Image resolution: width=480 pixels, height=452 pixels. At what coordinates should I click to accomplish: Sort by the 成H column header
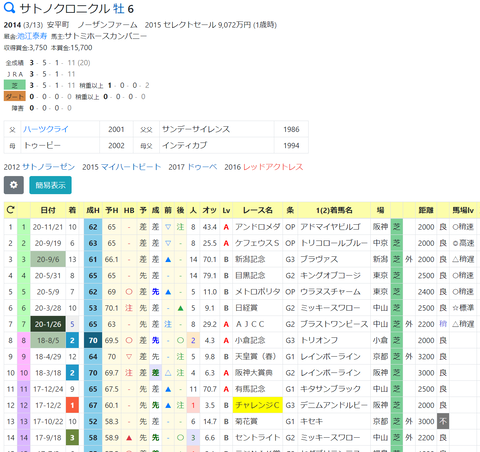click(93, 210)
